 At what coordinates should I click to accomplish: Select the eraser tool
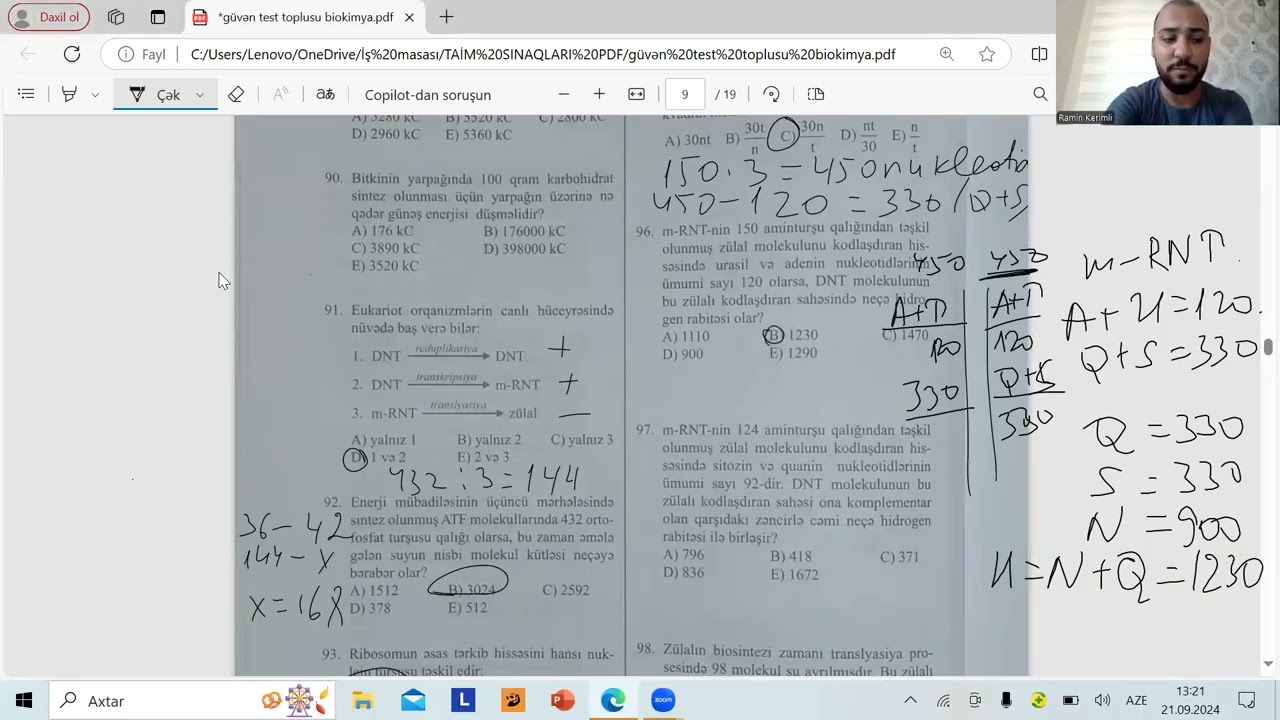click(236, 94)
